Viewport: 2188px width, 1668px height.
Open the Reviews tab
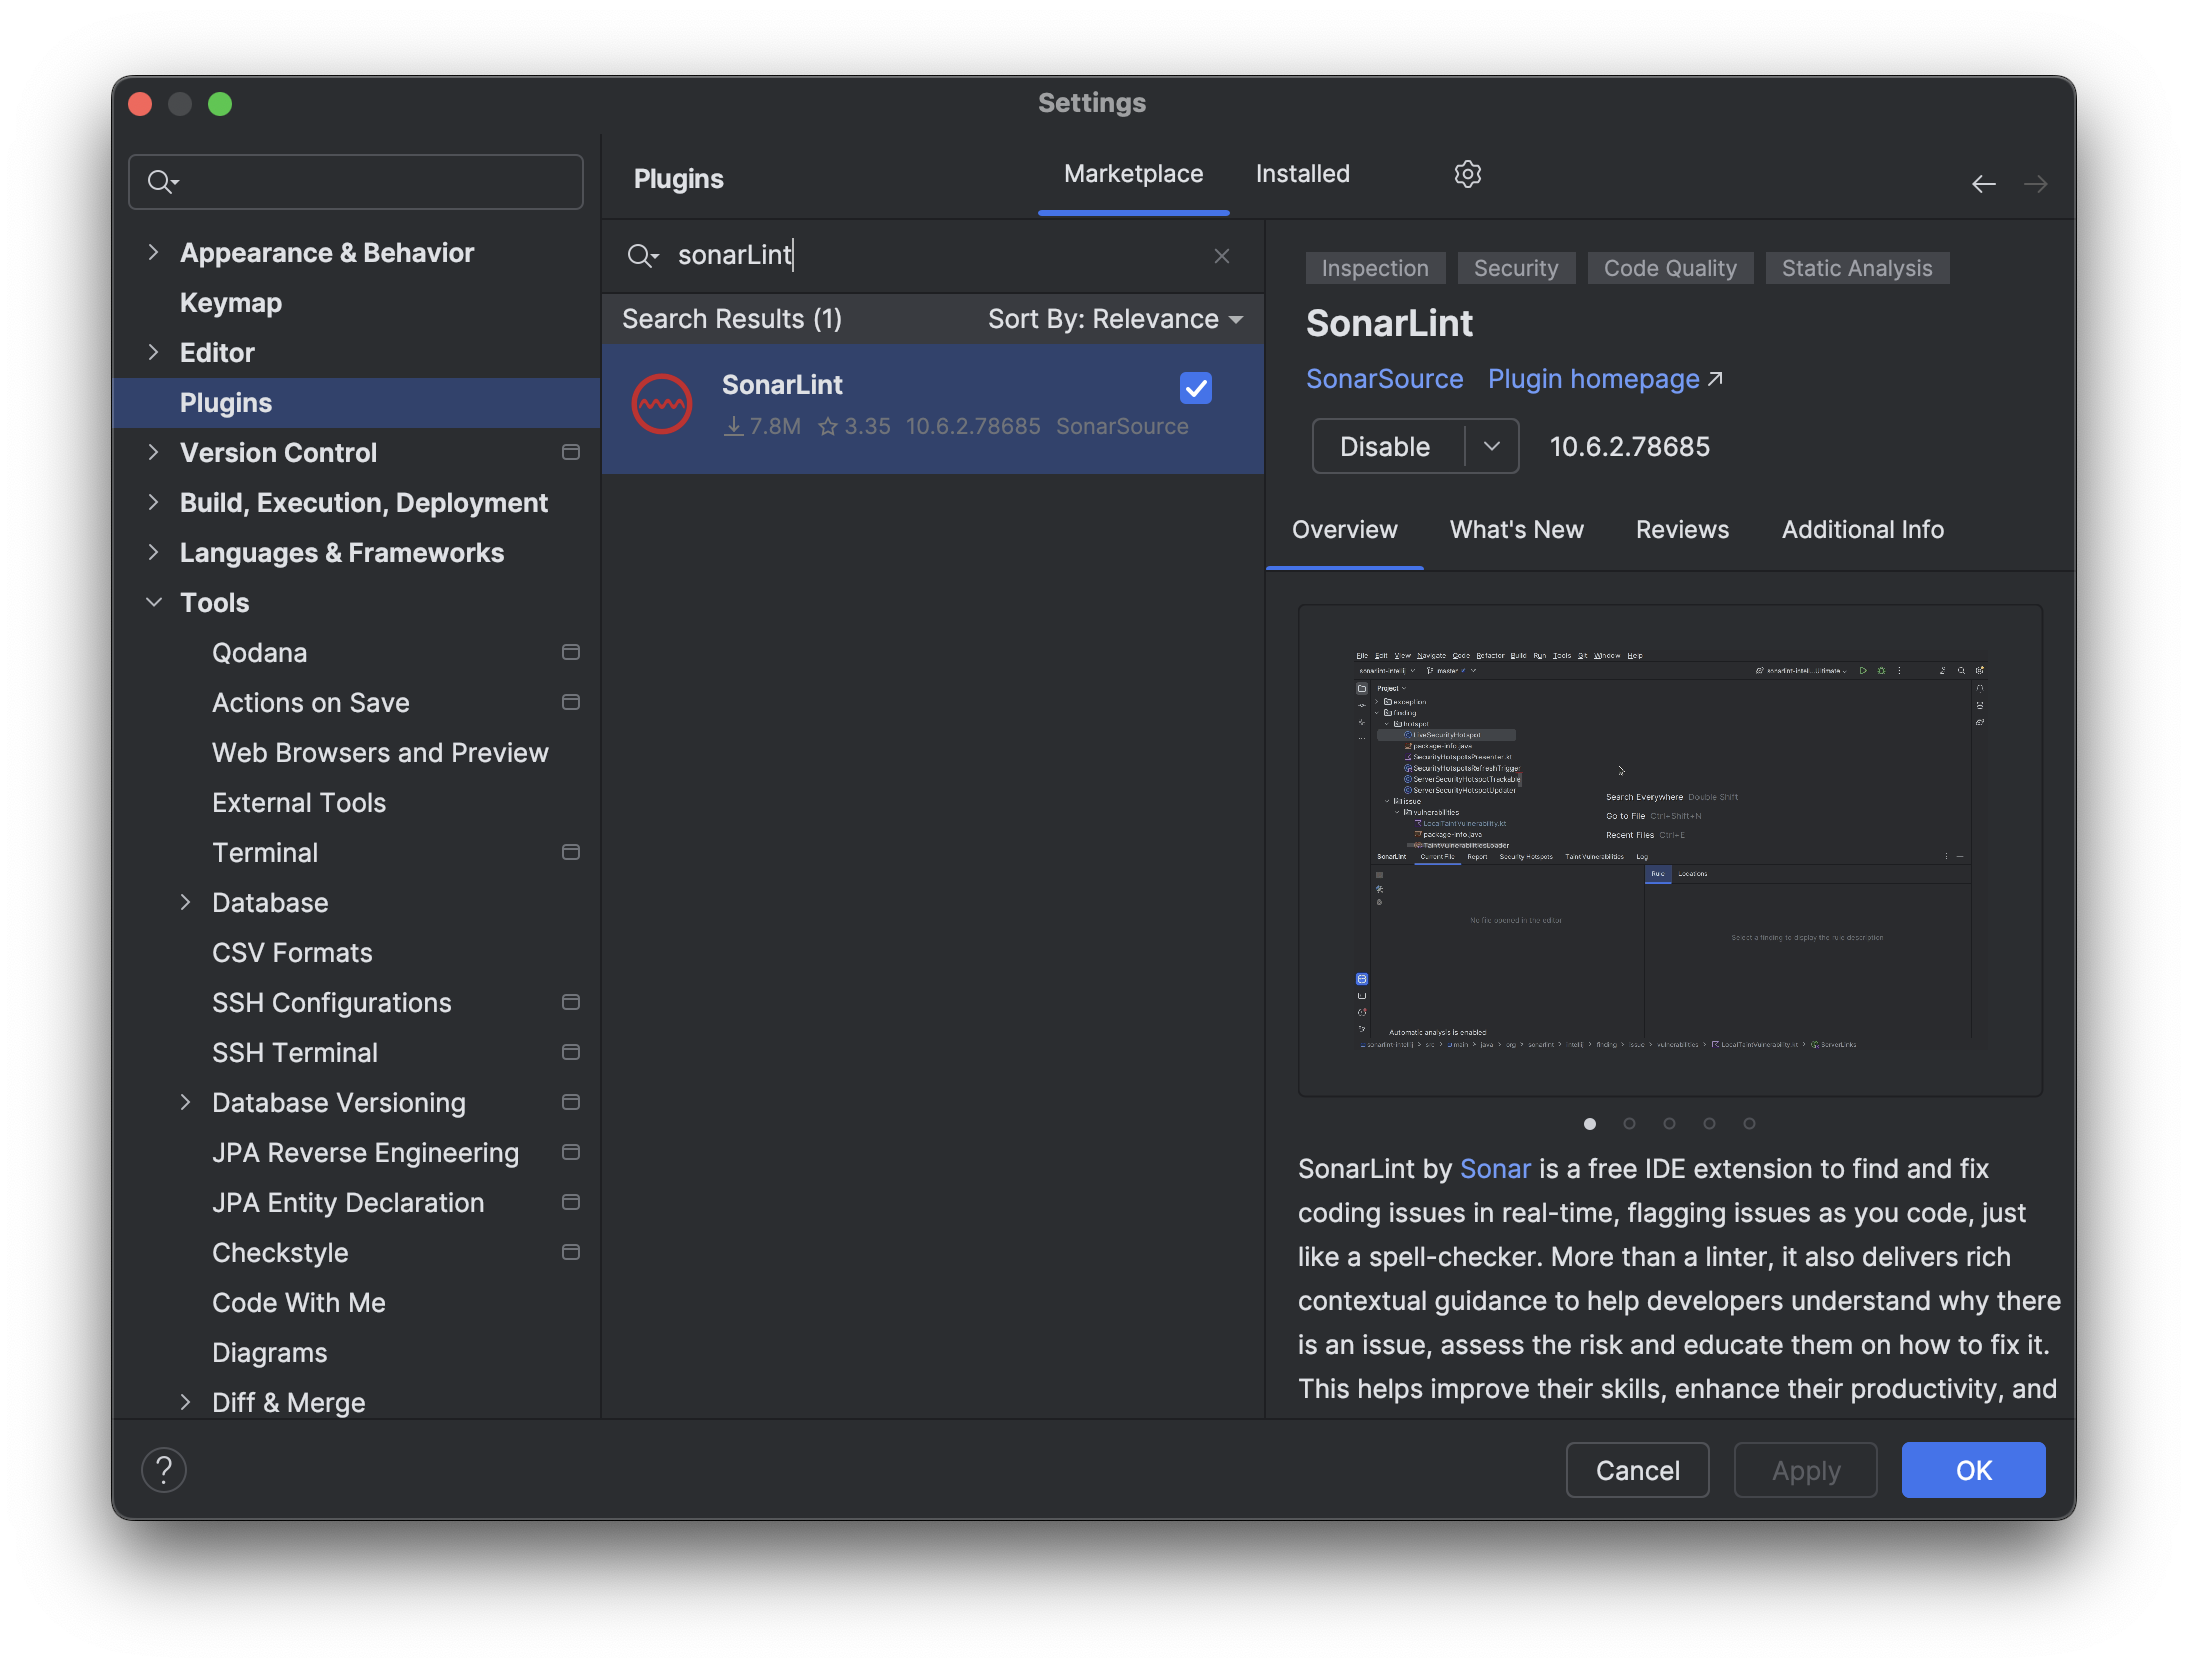tap(1682, 530)
